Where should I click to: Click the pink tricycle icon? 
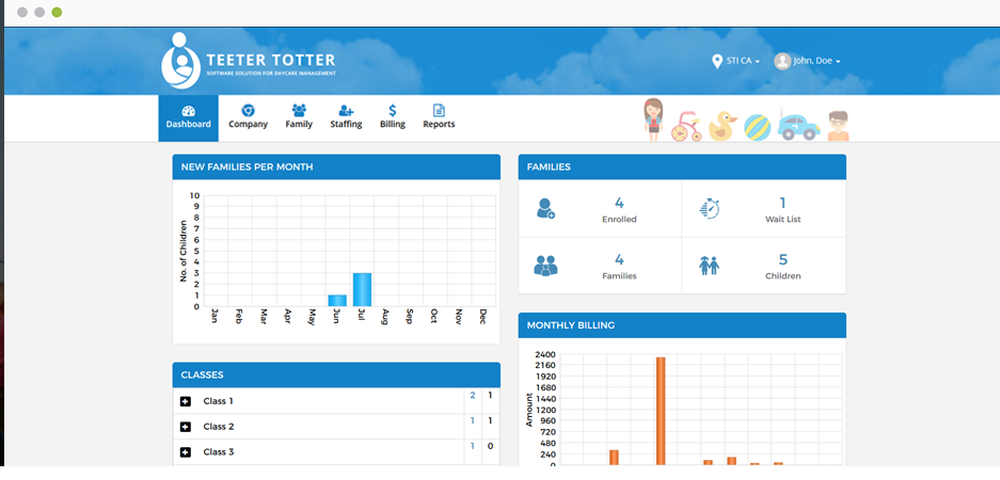point(686,126)
